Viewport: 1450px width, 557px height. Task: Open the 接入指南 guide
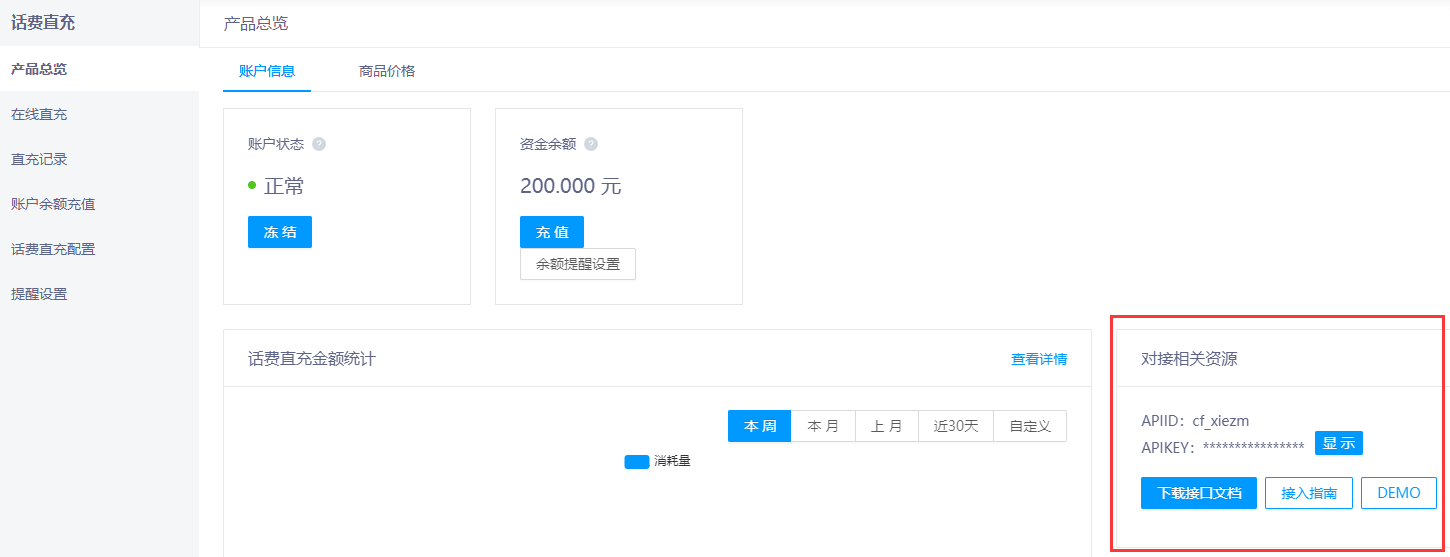(1308, 493)
